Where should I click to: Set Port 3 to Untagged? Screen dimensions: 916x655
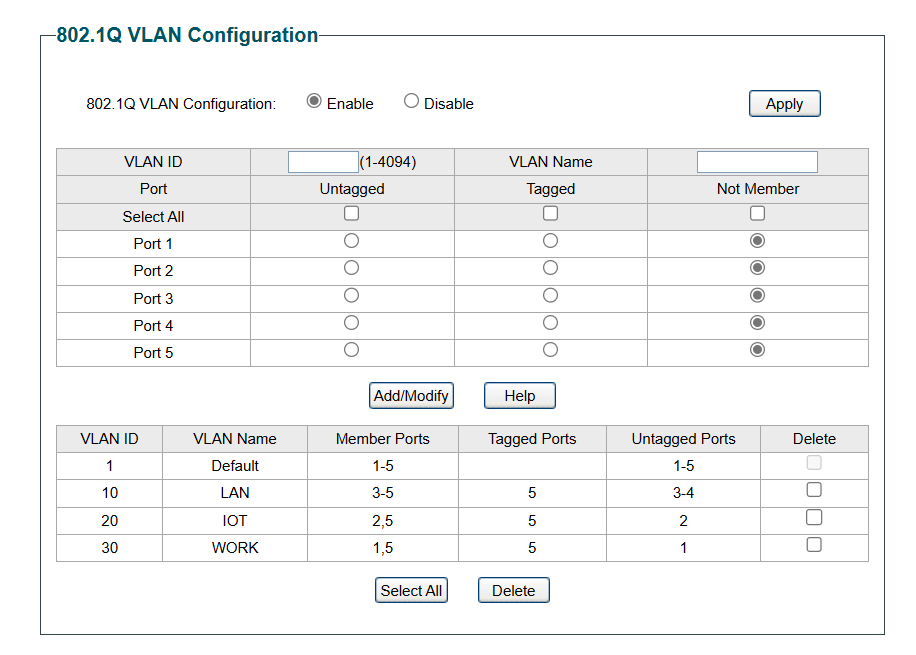tap(351, 295)
